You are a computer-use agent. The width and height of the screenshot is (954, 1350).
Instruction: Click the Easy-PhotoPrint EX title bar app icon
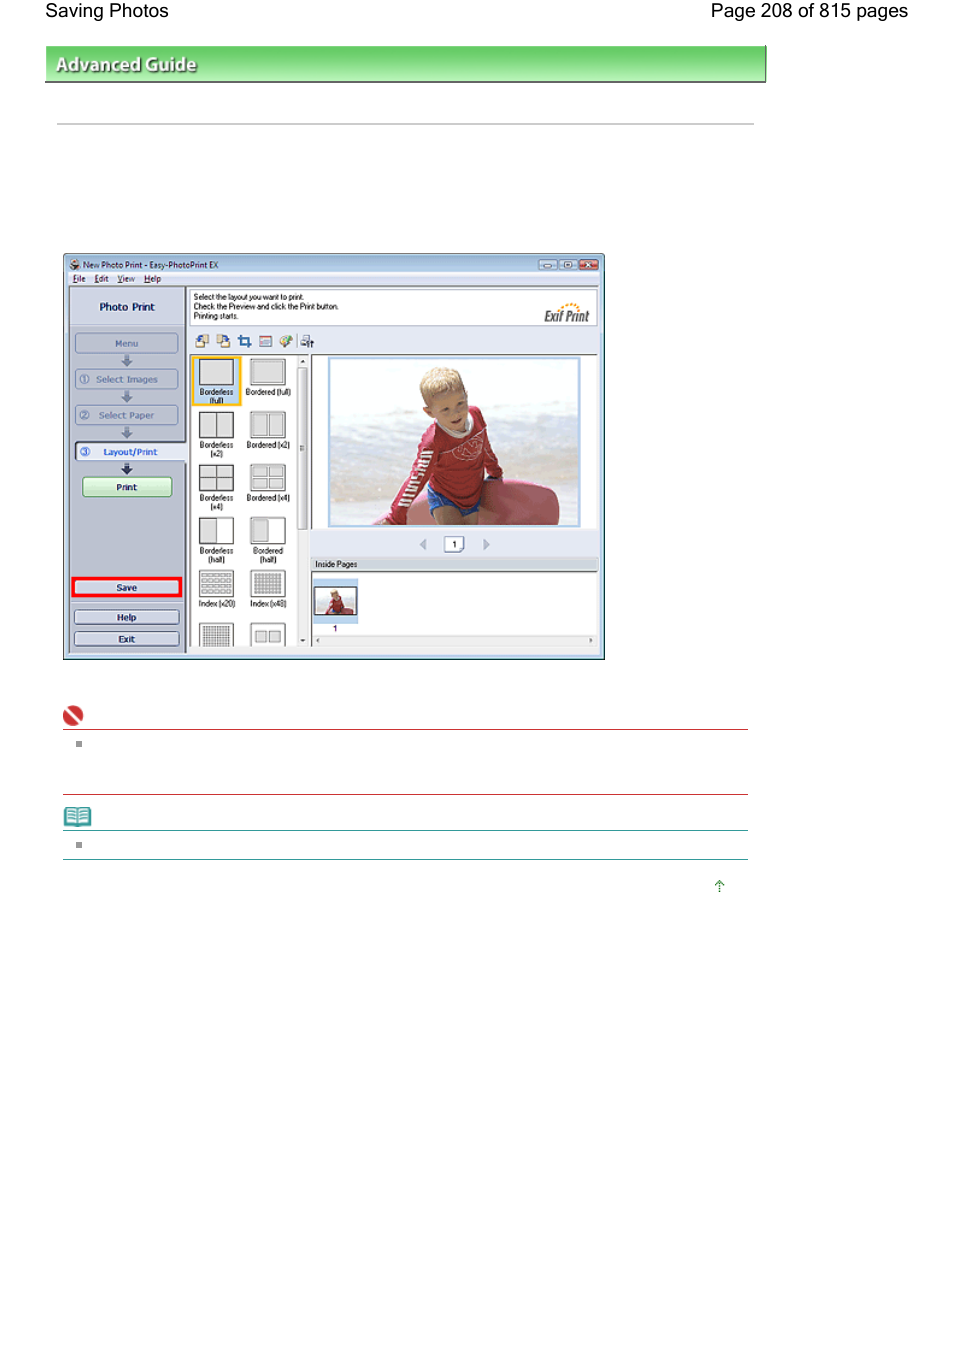point(75,265)
